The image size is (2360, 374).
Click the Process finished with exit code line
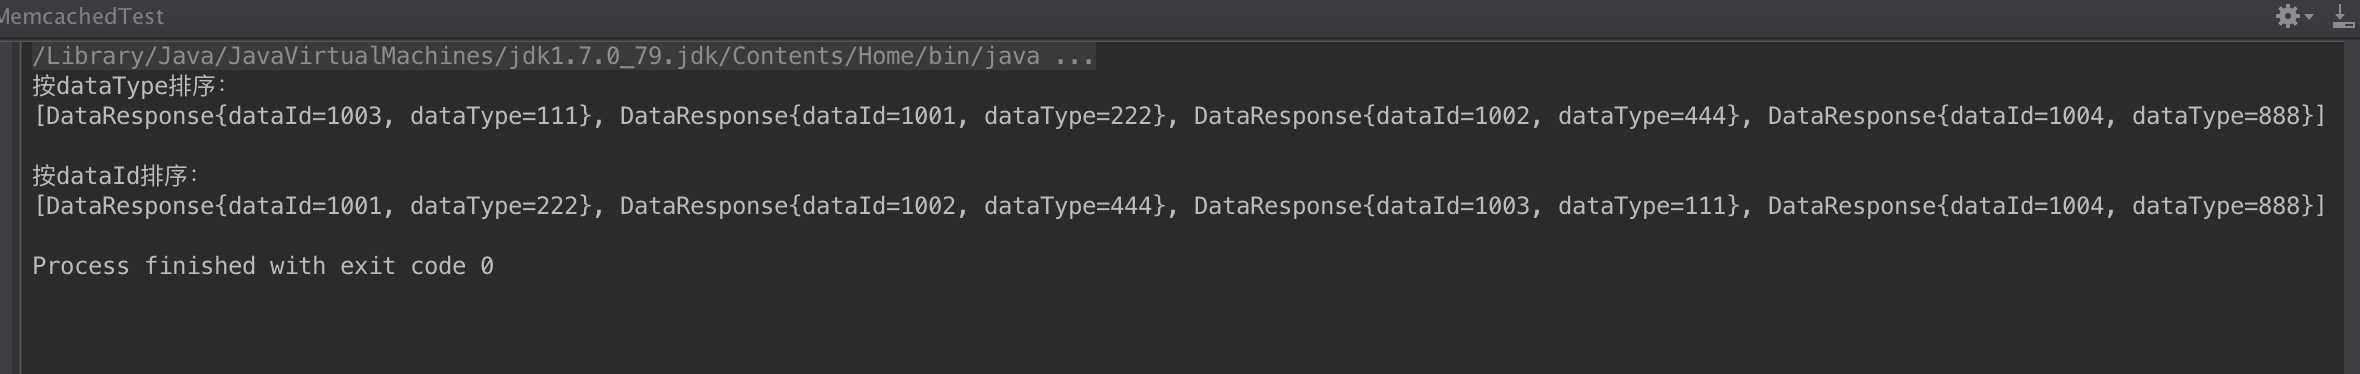263,266
